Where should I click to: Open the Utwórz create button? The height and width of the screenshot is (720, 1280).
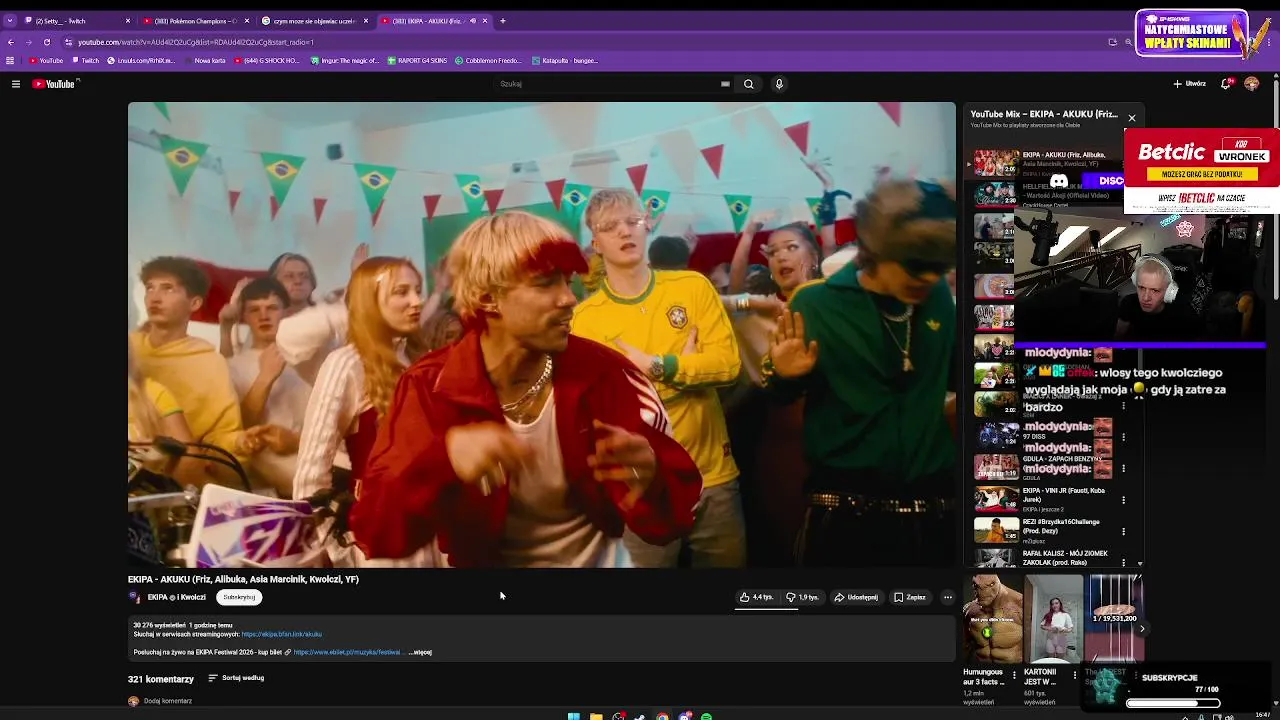point(1190,84)
